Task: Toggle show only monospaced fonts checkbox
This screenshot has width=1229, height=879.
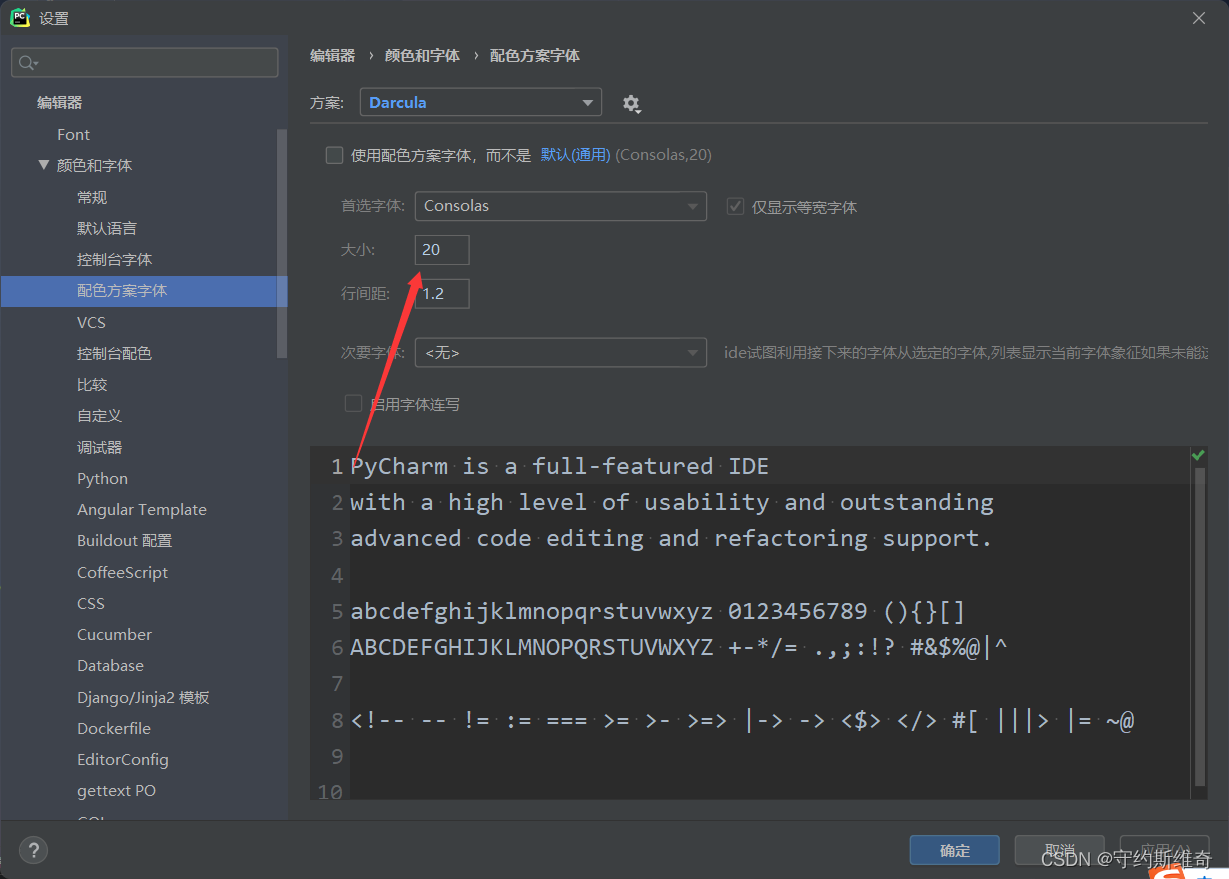Action: 735,207
